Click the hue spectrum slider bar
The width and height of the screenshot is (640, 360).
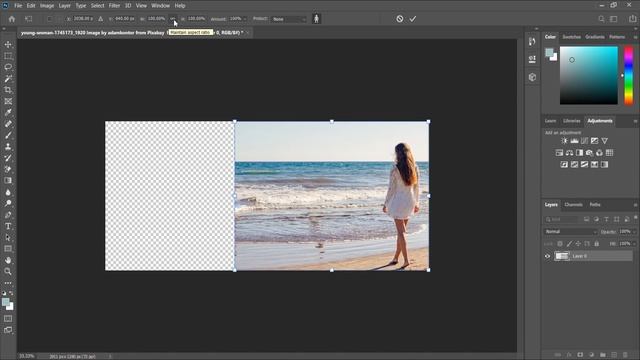(x=629, y=76)
